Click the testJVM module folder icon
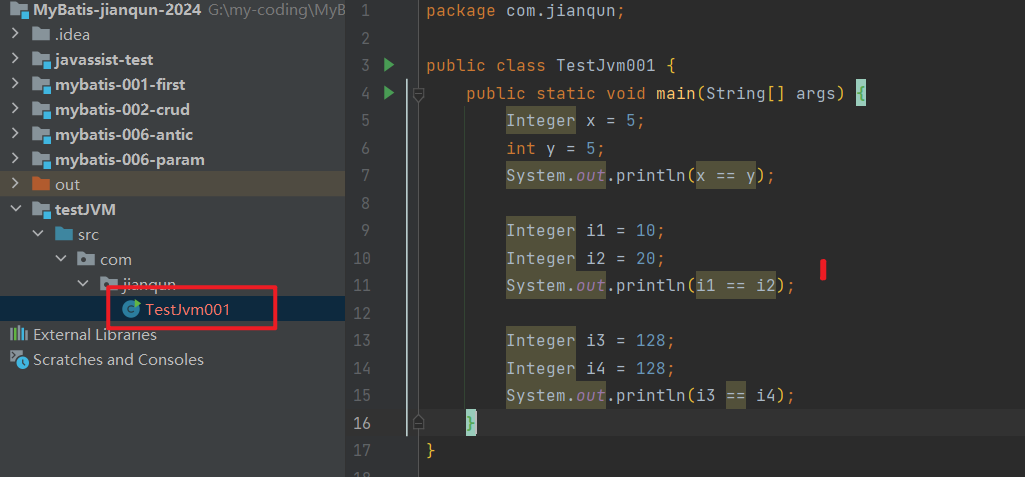Image resolution: width=1025 pixels, height=477 pixels. click(41, 210)
